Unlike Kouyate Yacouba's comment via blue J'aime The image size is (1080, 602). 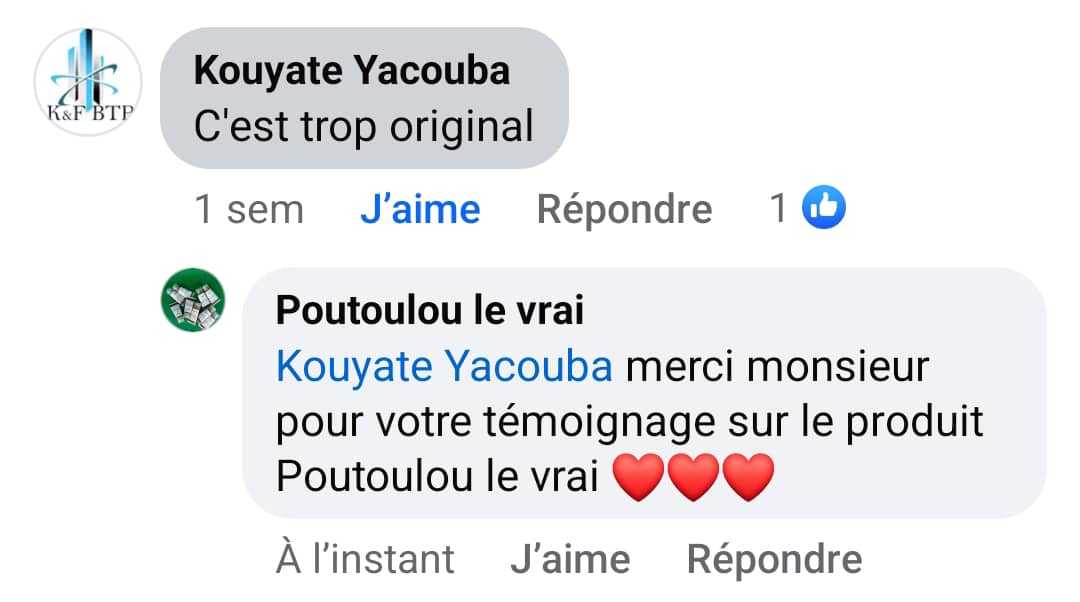(x=420, y=209)
